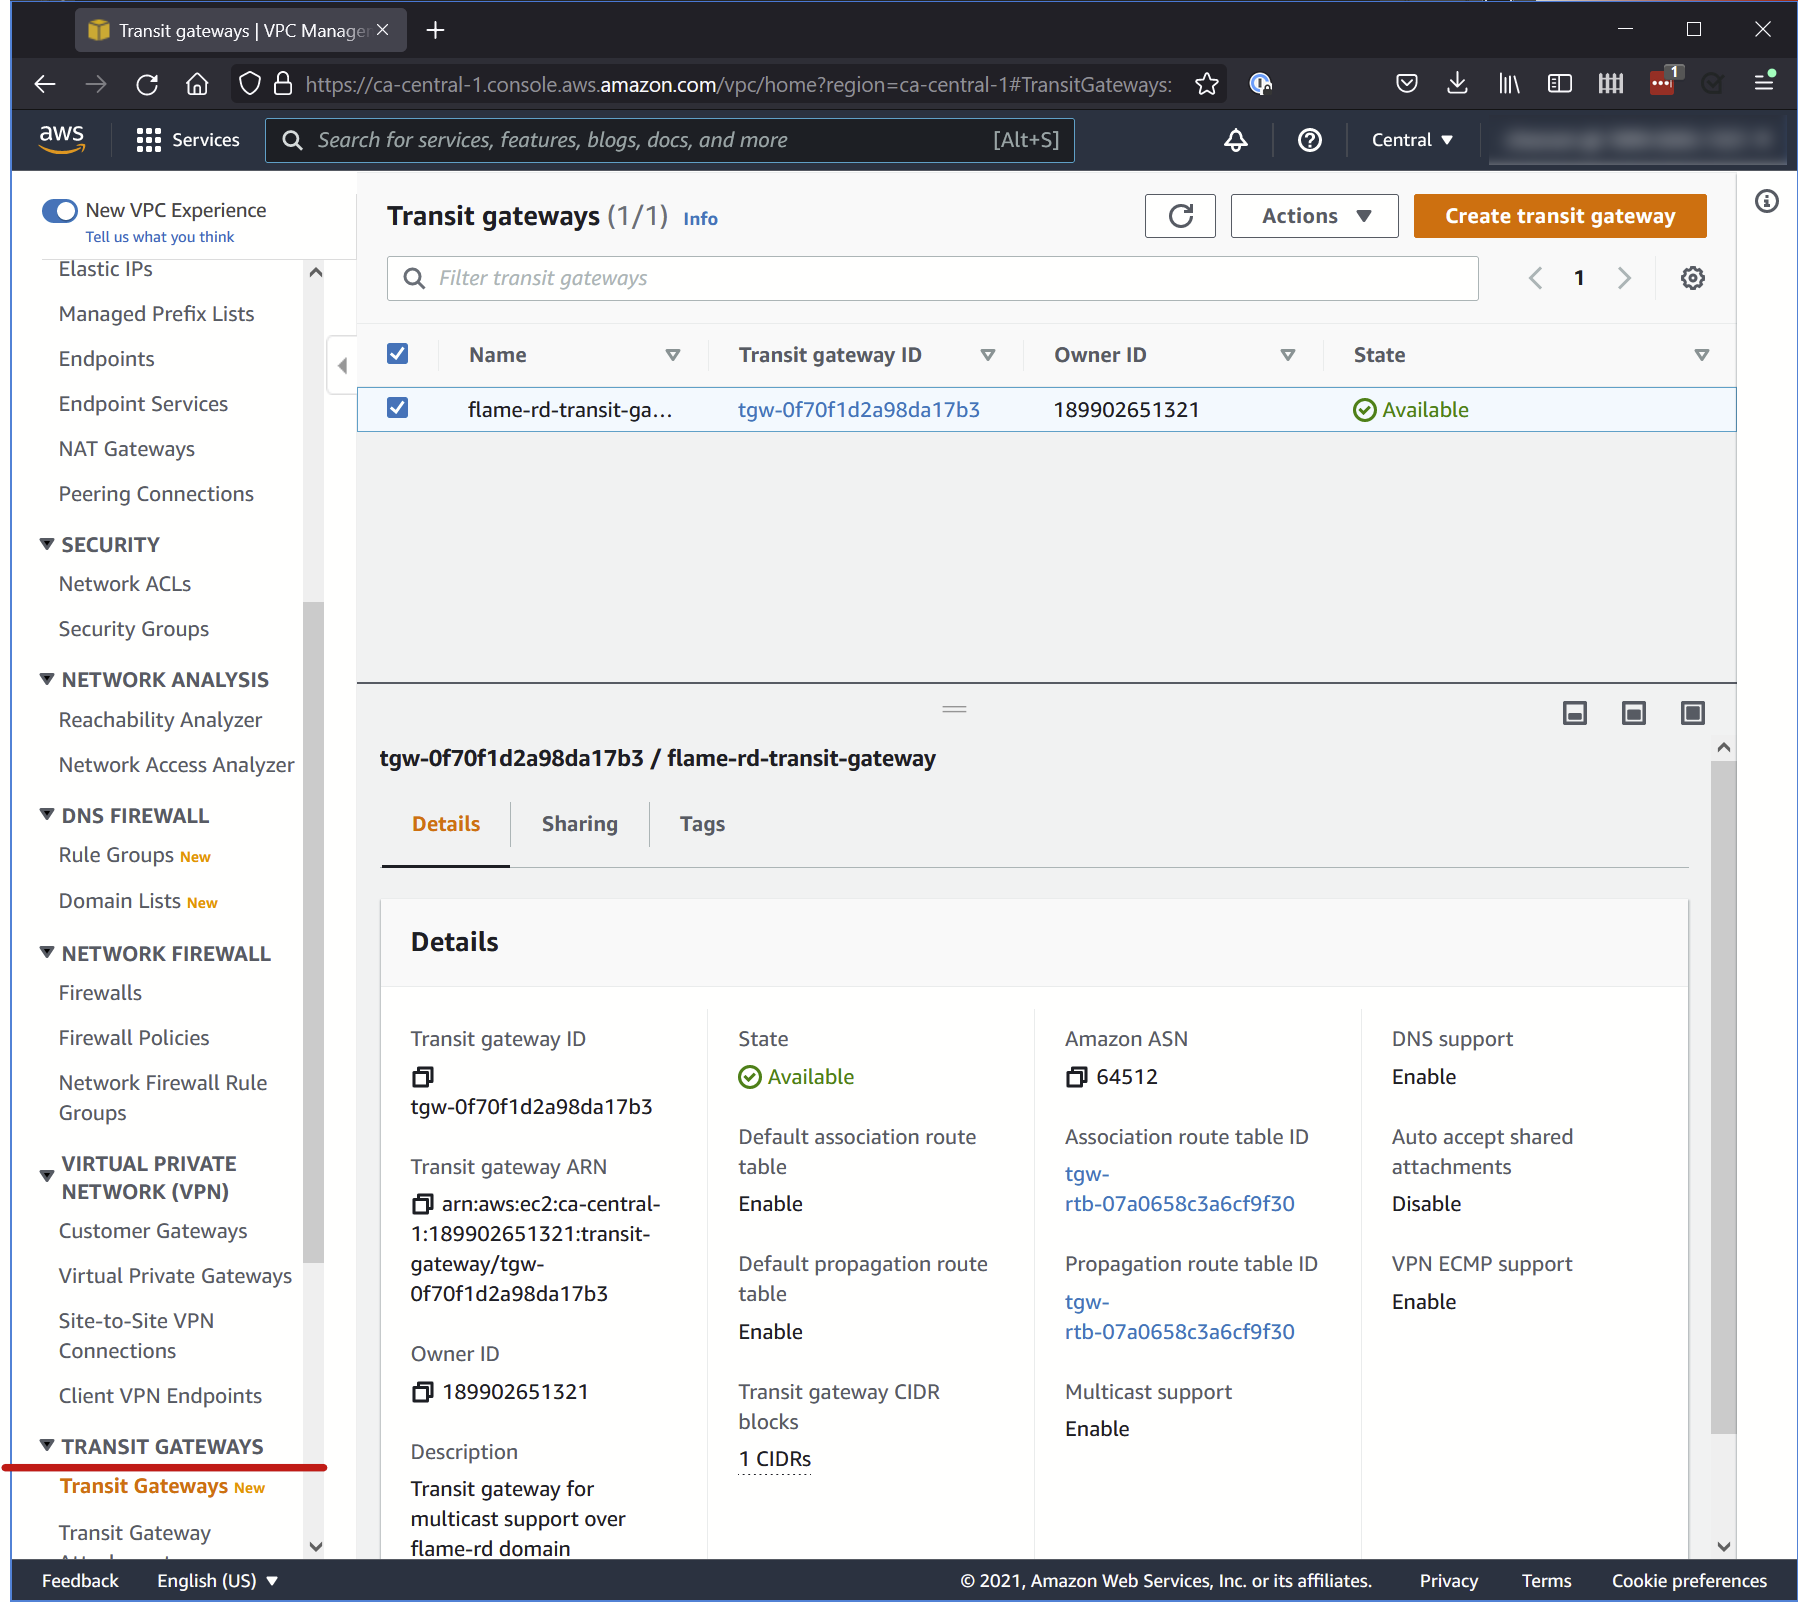Screen dimensions: 1798x1602
Task: Go to previous page of results
Action: (1535, 278)
